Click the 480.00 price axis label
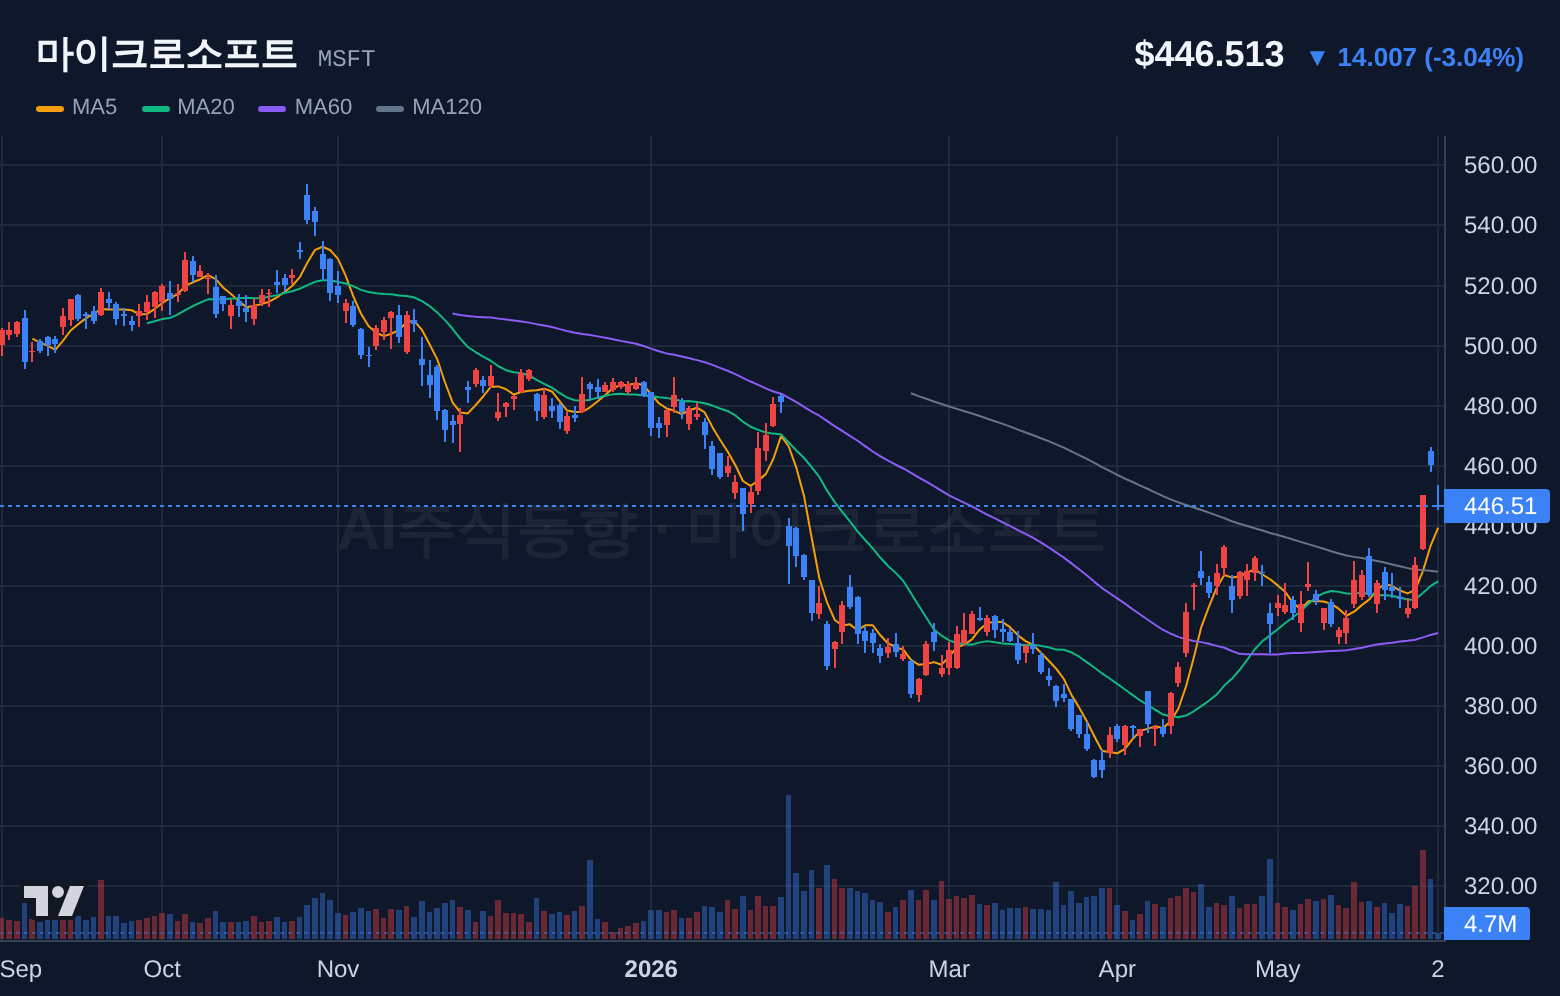Image resolution: width=1560 pixels, height=996 pixels. click(x=1500, y=406)
